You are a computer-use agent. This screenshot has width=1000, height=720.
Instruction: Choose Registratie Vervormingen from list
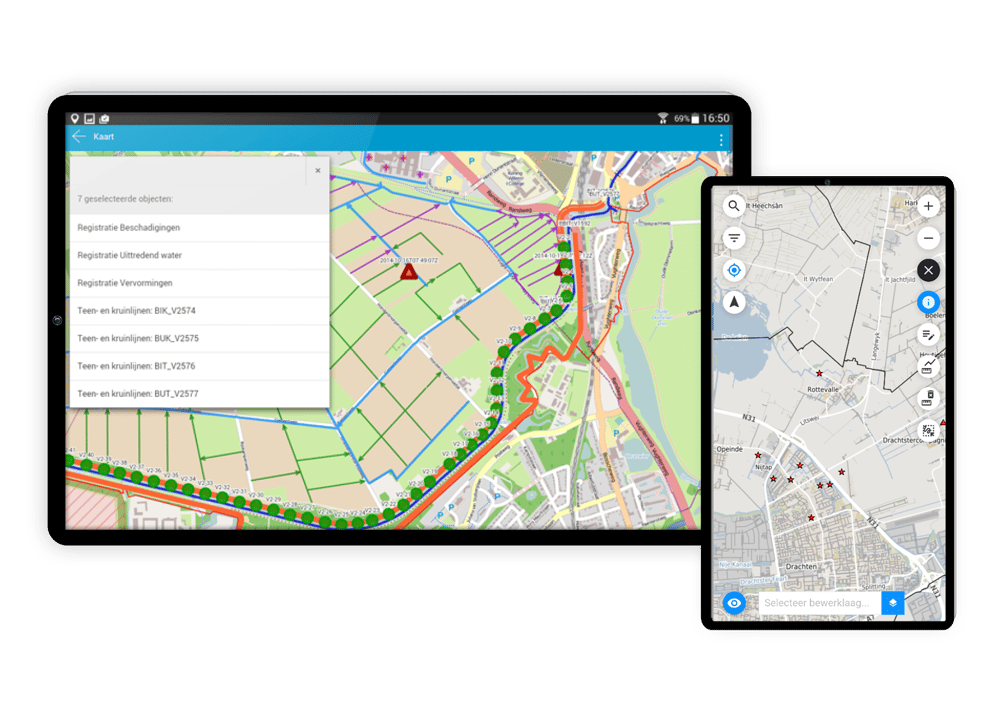pyautogui.click(x=199, y=283)
